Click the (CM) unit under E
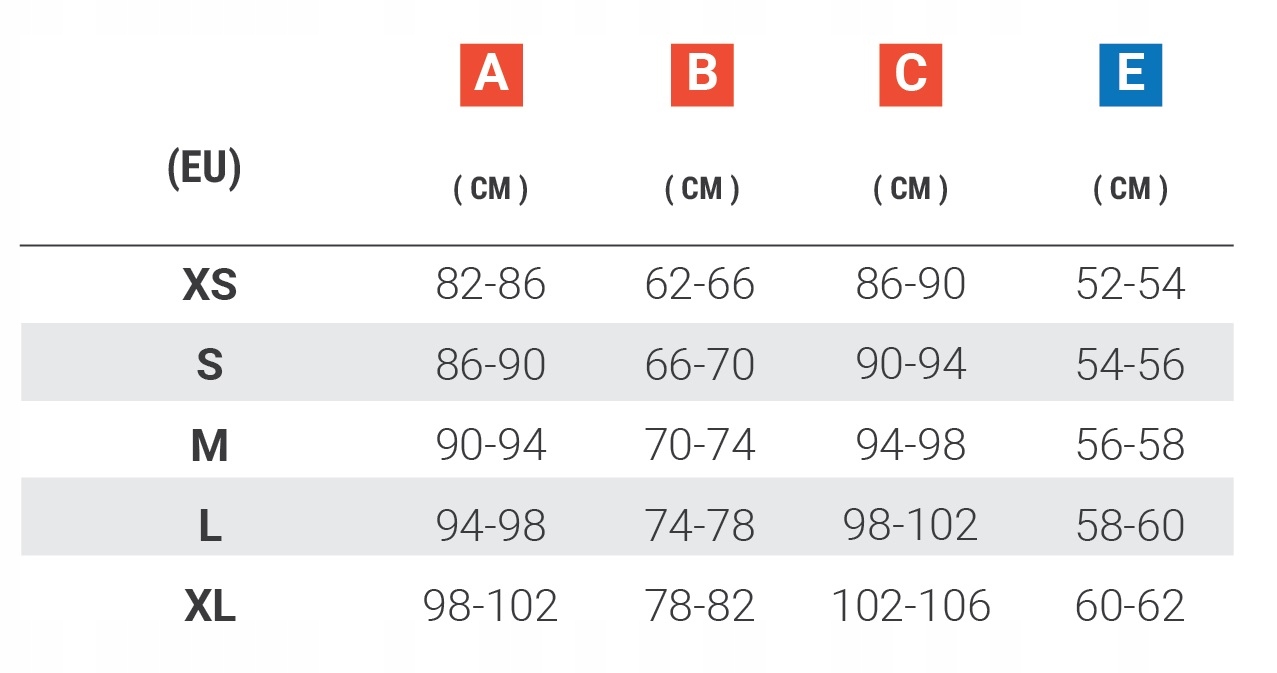Image resolution: width=1277 pixels, height=673 pixels. (1131, 189)
